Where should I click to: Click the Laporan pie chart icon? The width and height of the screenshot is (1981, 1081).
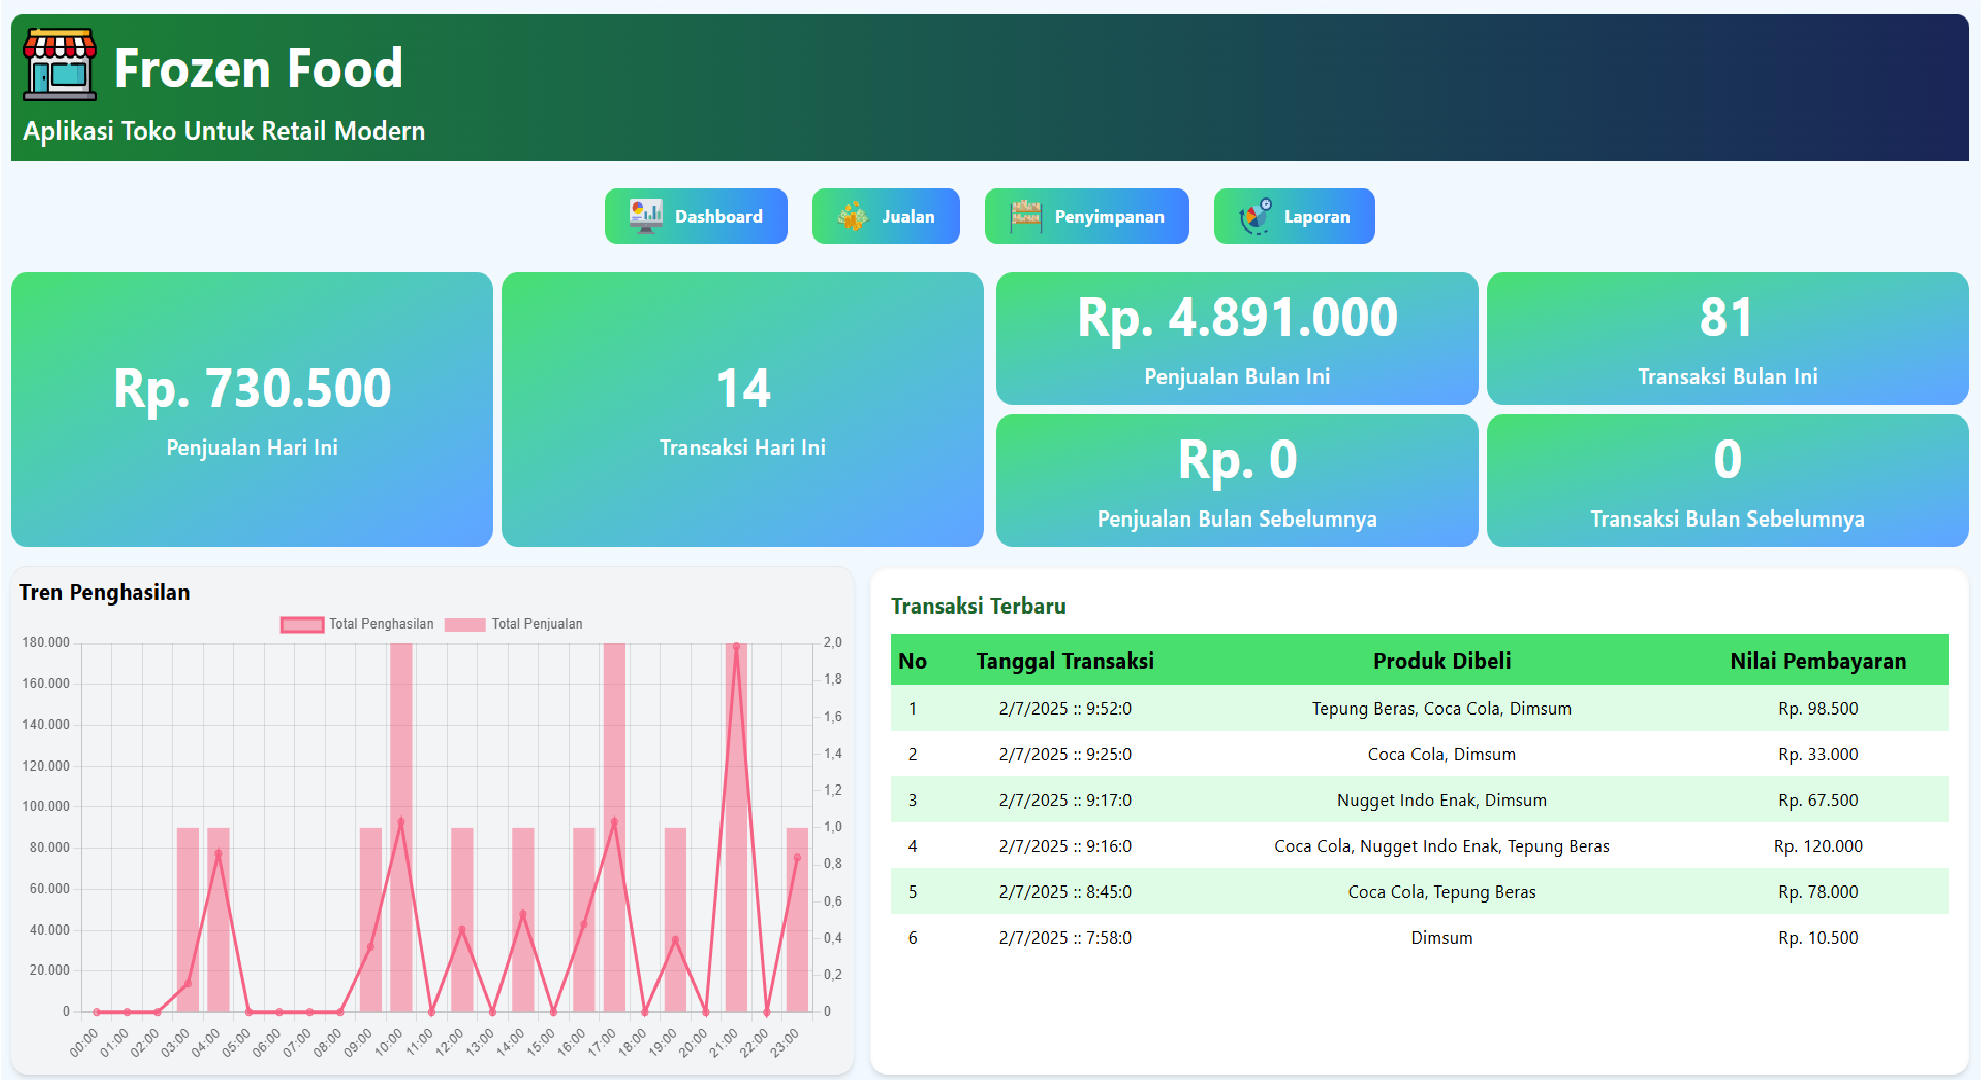coord(1255,216)
